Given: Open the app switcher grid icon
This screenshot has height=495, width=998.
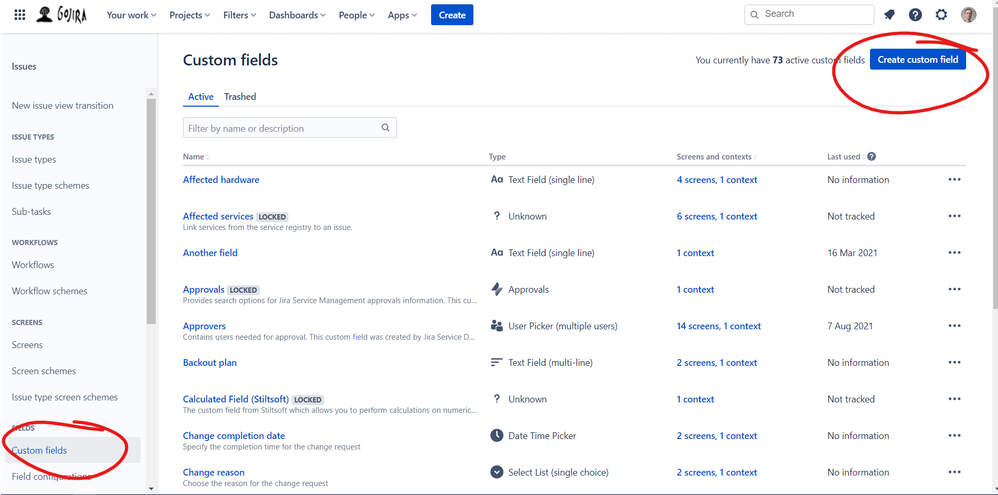Looking at the screenshot, I should (x=20, y=15).
